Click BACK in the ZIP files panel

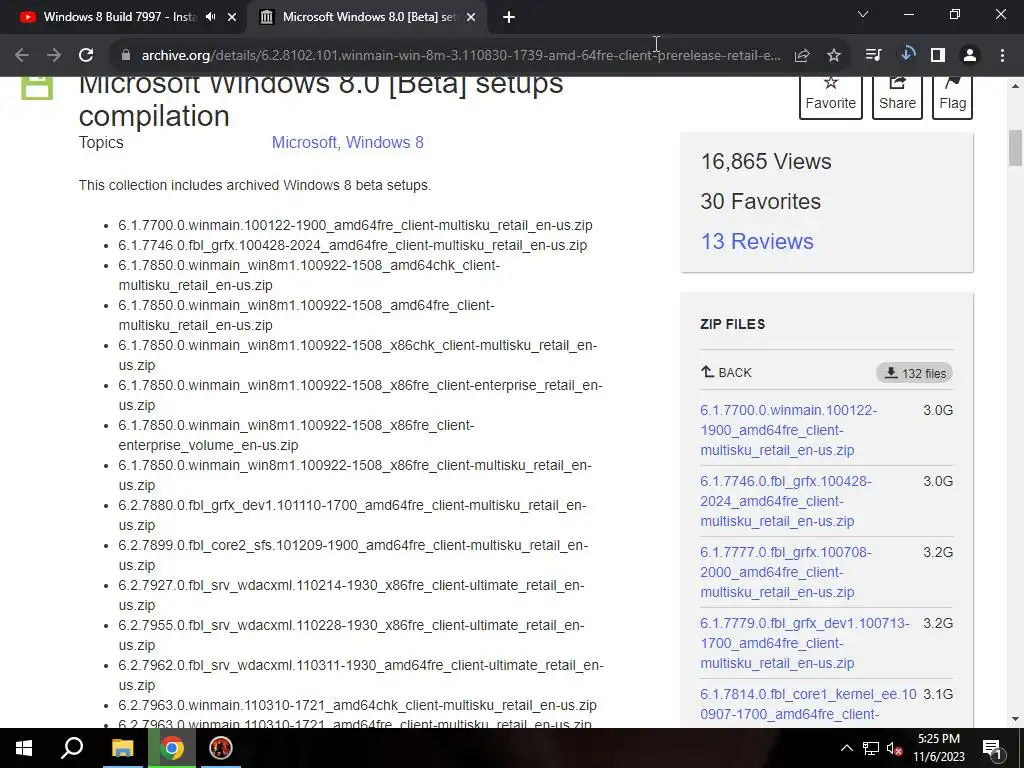pos(726,373)
